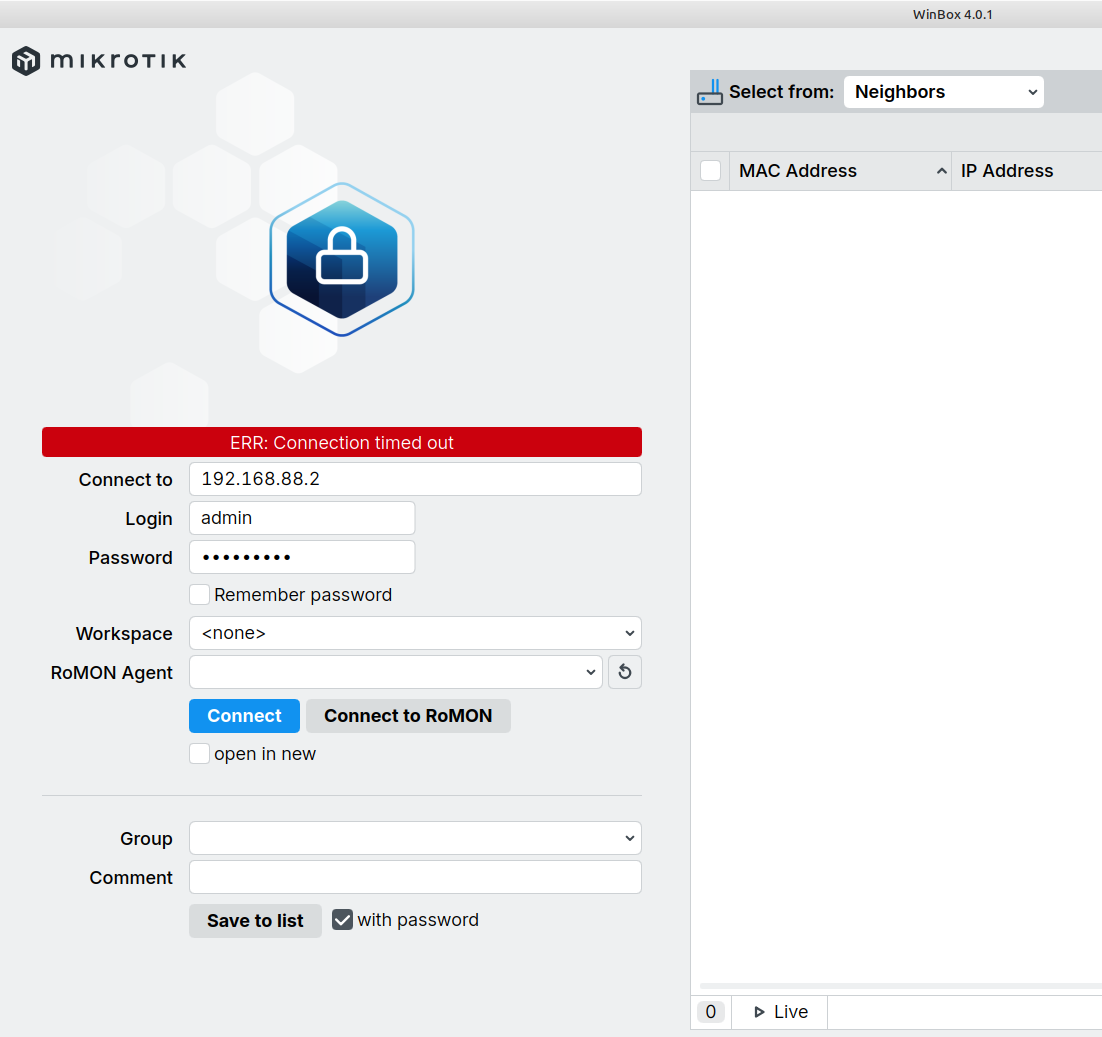The width and height of the screenshot is (1102, 1037).
Task: Click the Live play triangle icon
Action: (x=759, y=1012)
